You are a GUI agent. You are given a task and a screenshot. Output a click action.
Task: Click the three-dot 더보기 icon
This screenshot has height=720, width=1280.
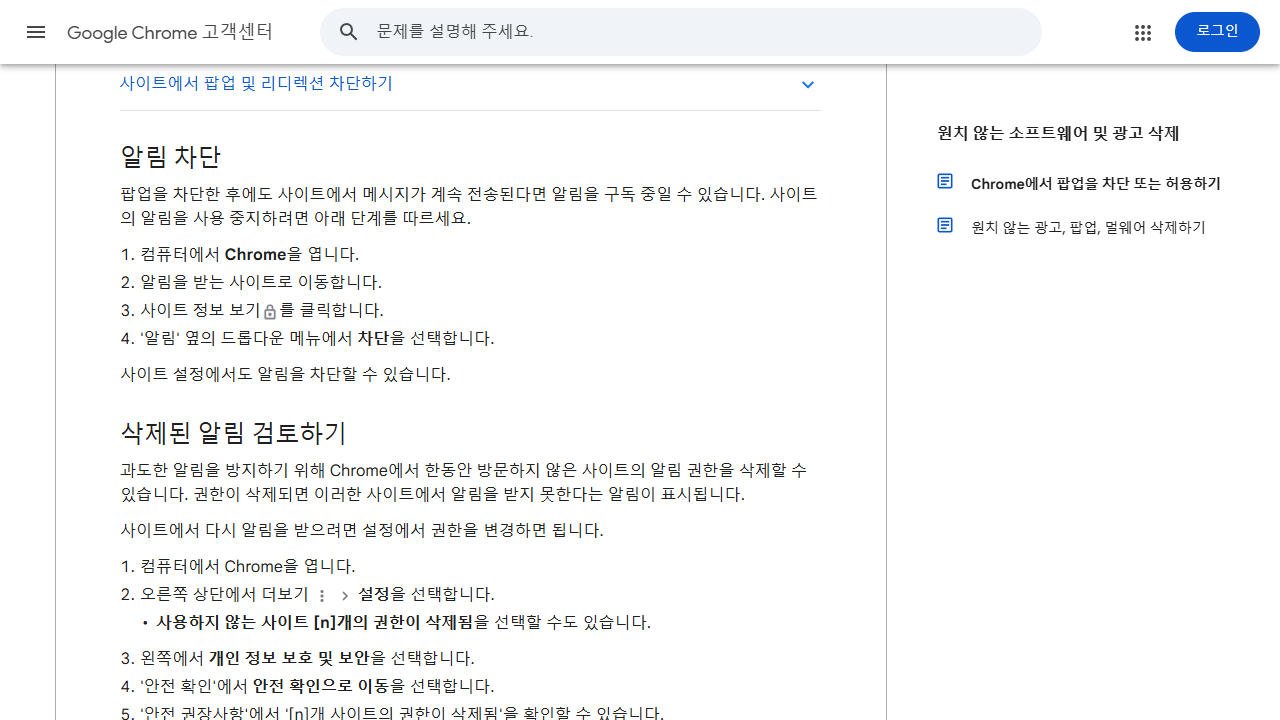[322, 595]
